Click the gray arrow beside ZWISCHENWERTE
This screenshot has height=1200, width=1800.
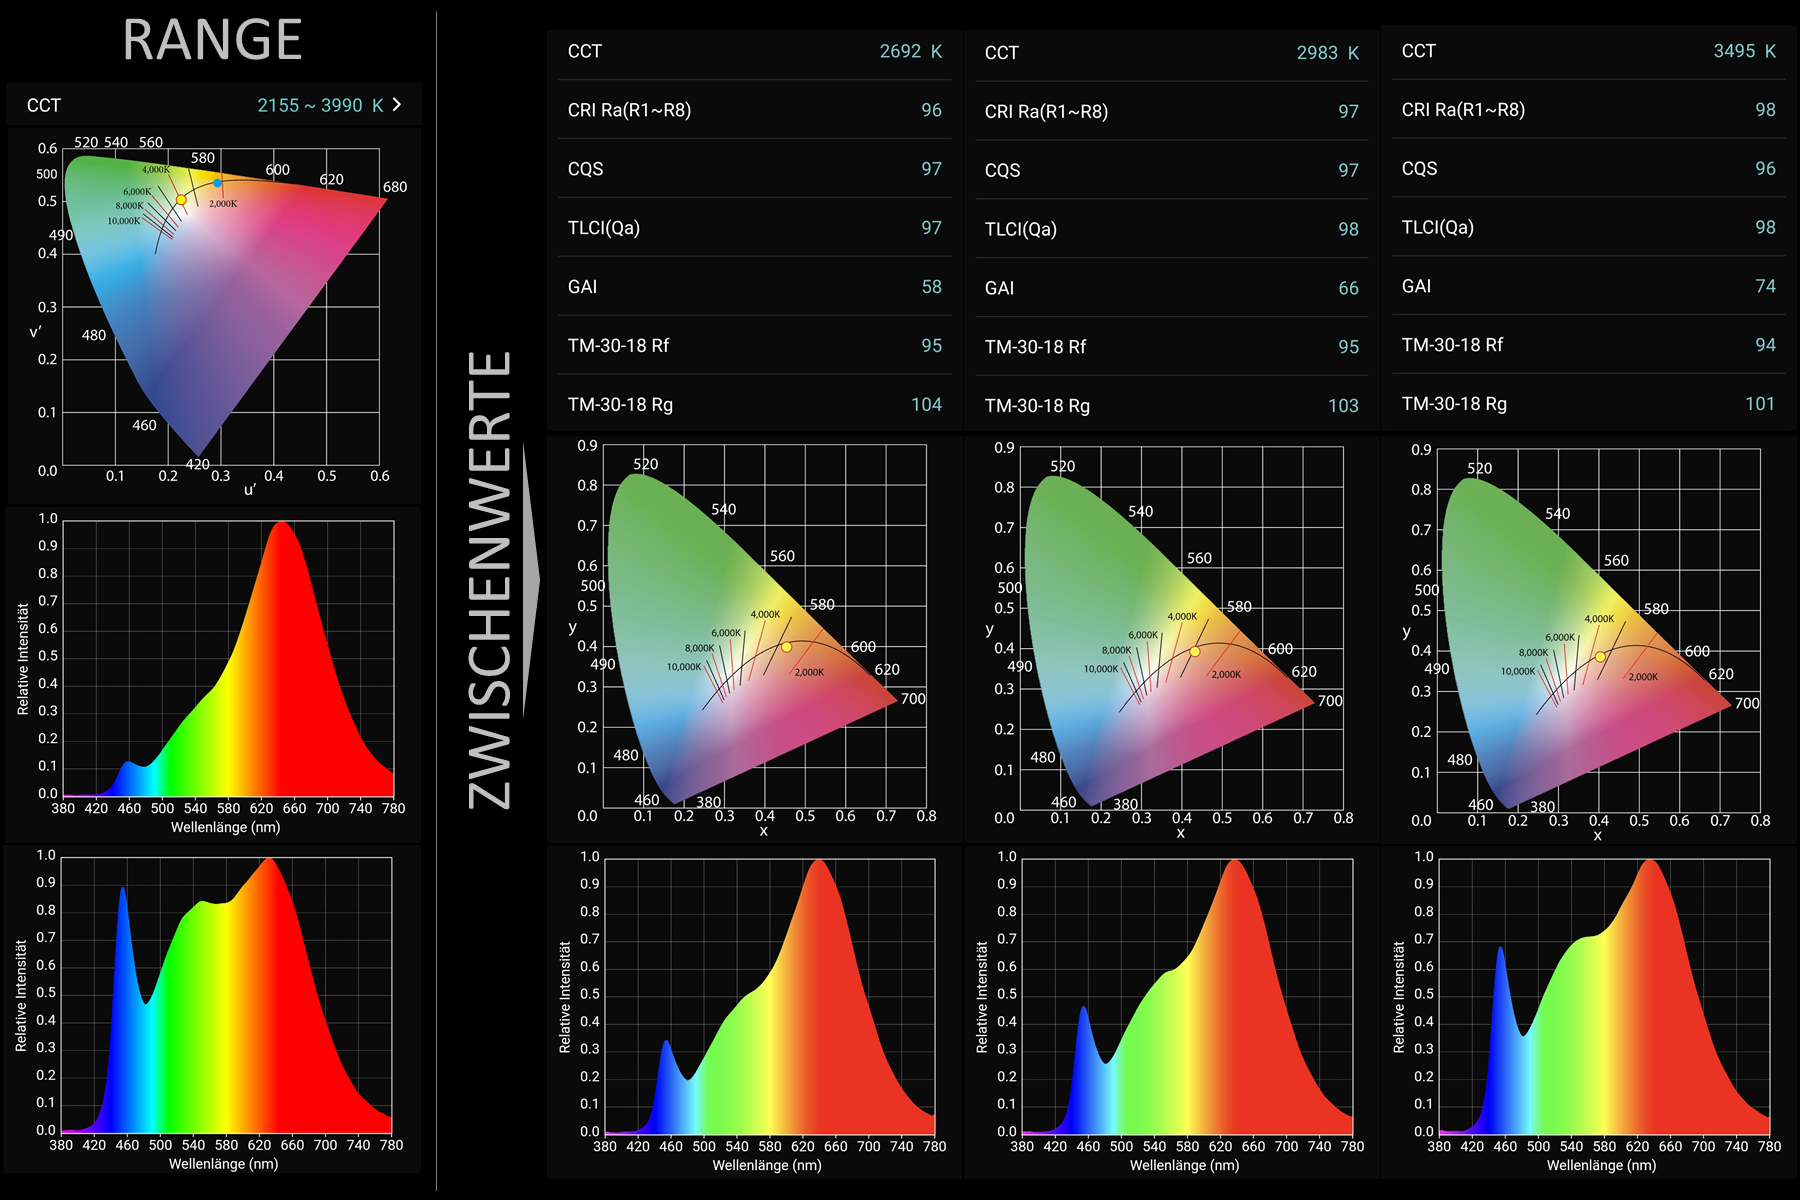tap(531, 580)
